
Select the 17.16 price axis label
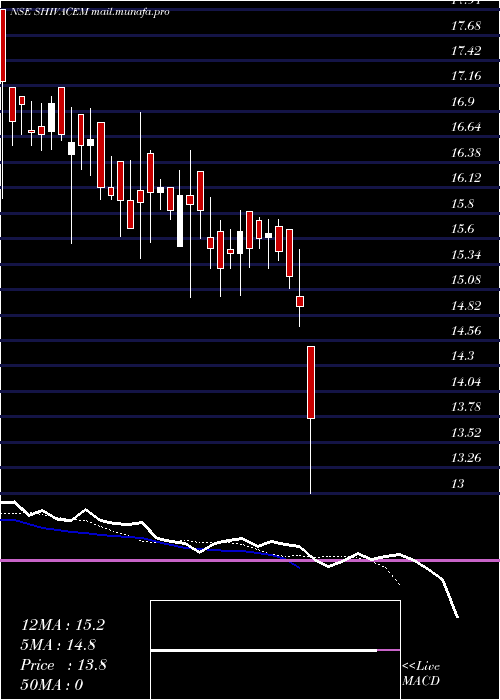[x=466, y=76]
